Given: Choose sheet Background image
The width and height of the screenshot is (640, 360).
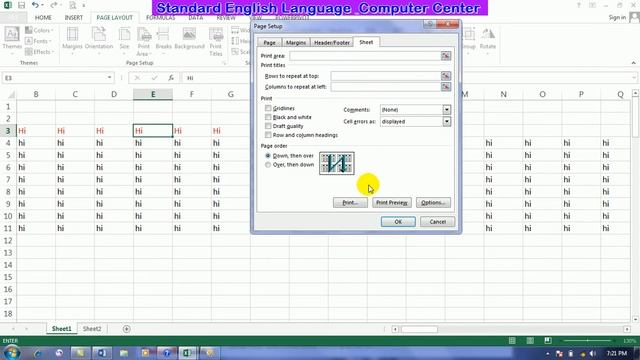Looking at the screenshot, I should tap(189, 39).
